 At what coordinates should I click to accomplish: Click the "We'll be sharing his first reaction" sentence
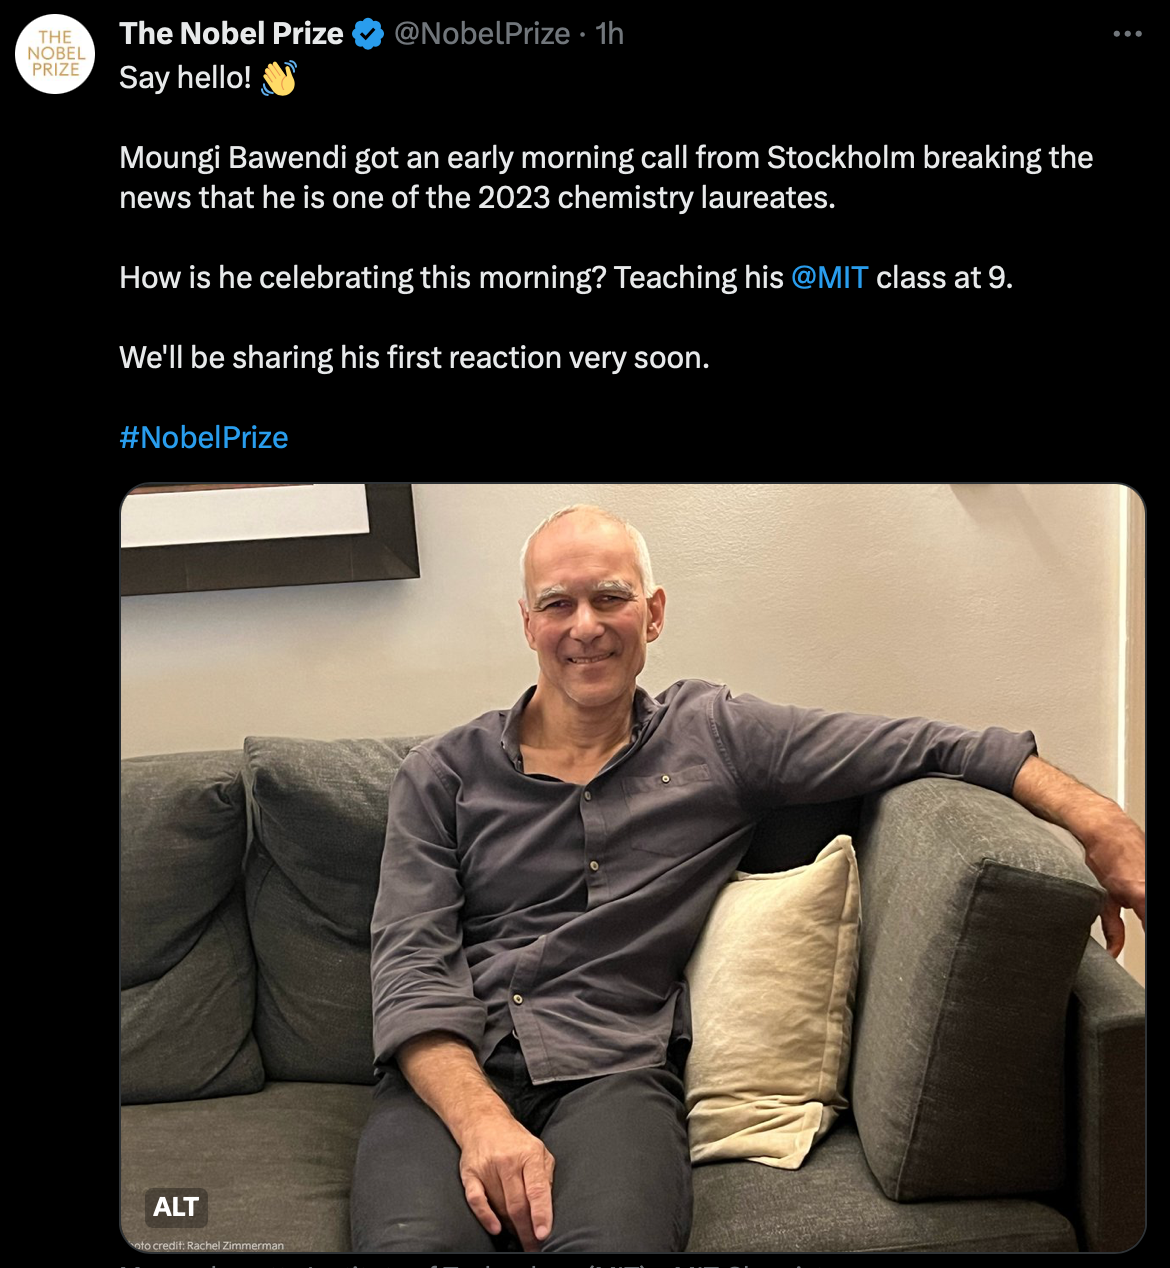point(414,357)
